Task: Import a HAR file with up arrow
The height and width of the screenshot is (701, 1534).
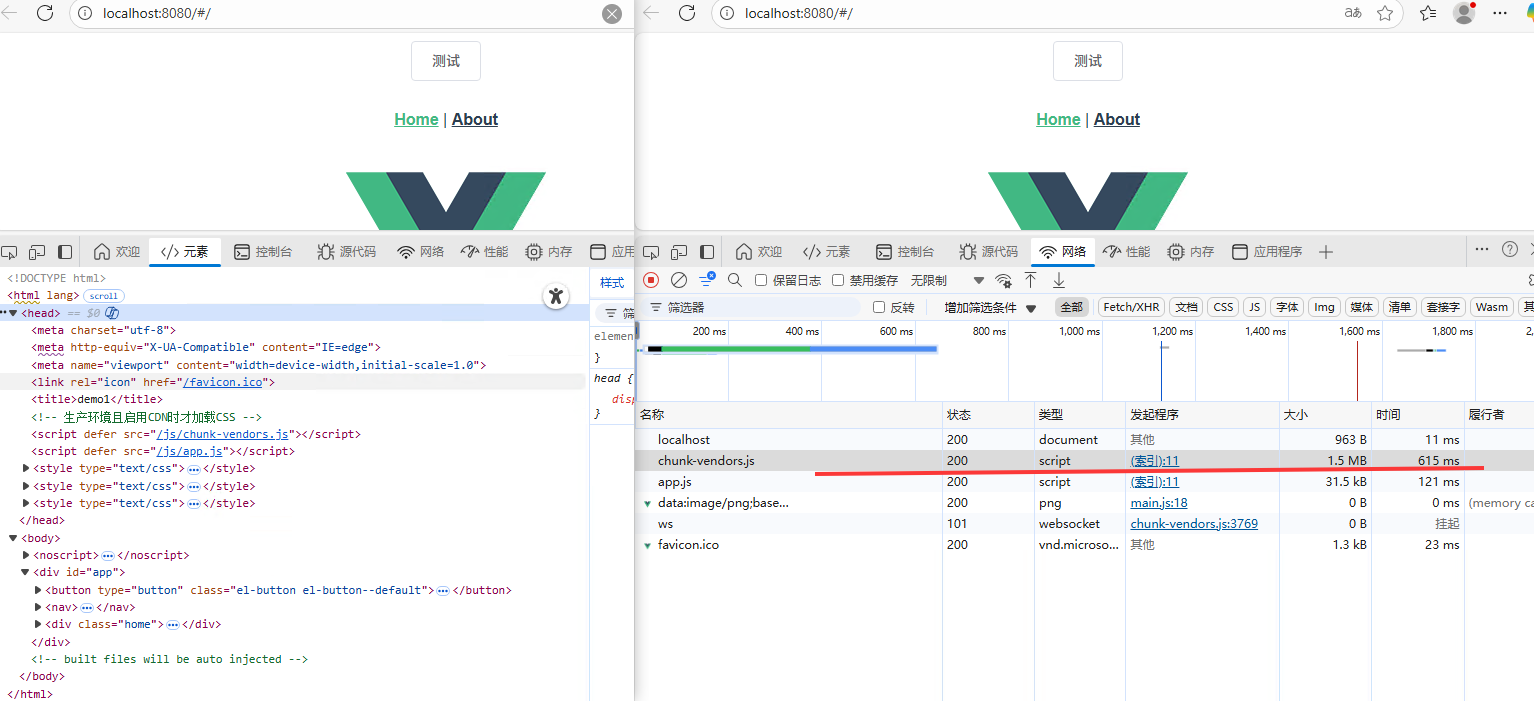Action: click(1030, 280)
